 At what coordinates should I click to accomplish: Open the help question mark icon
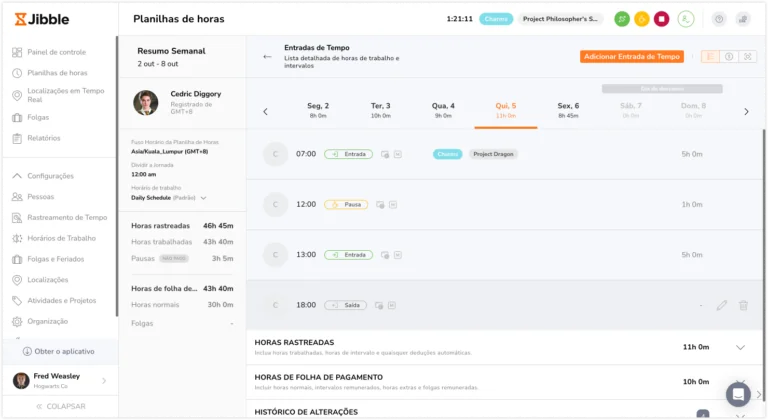coord(719,19)
